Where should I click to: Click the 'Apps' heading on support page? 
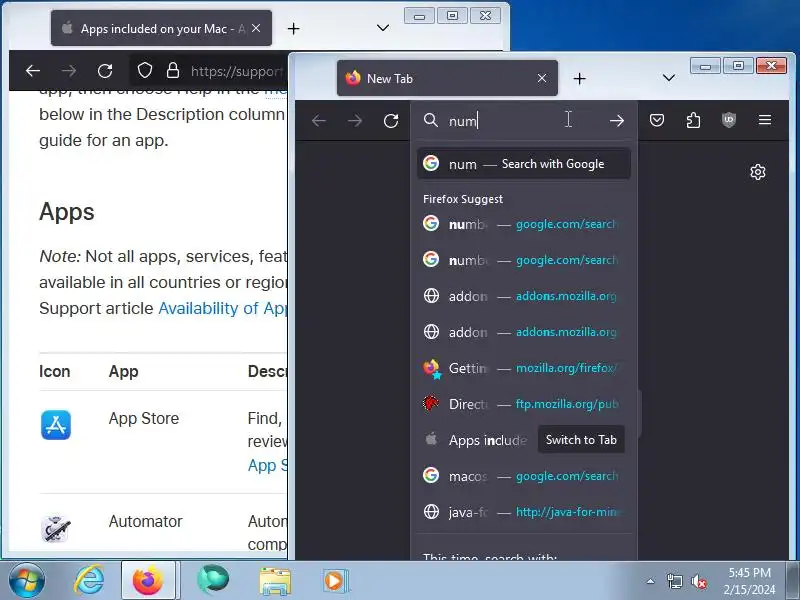pos(67,212)
